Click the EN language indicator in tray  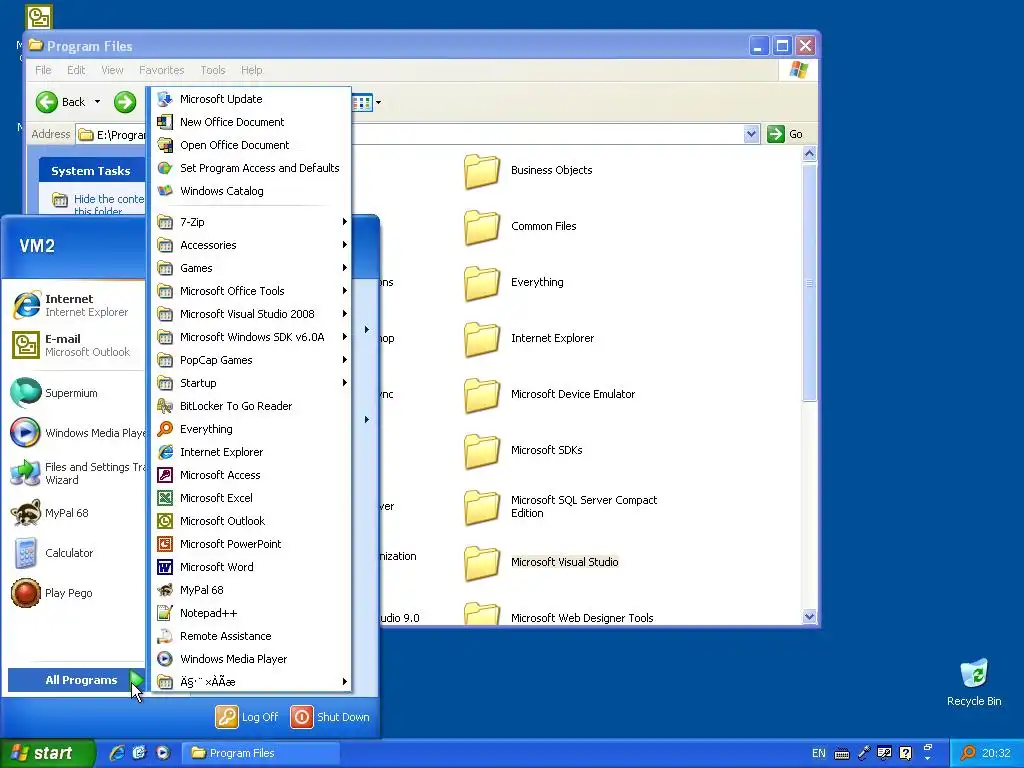coord(818,753)
